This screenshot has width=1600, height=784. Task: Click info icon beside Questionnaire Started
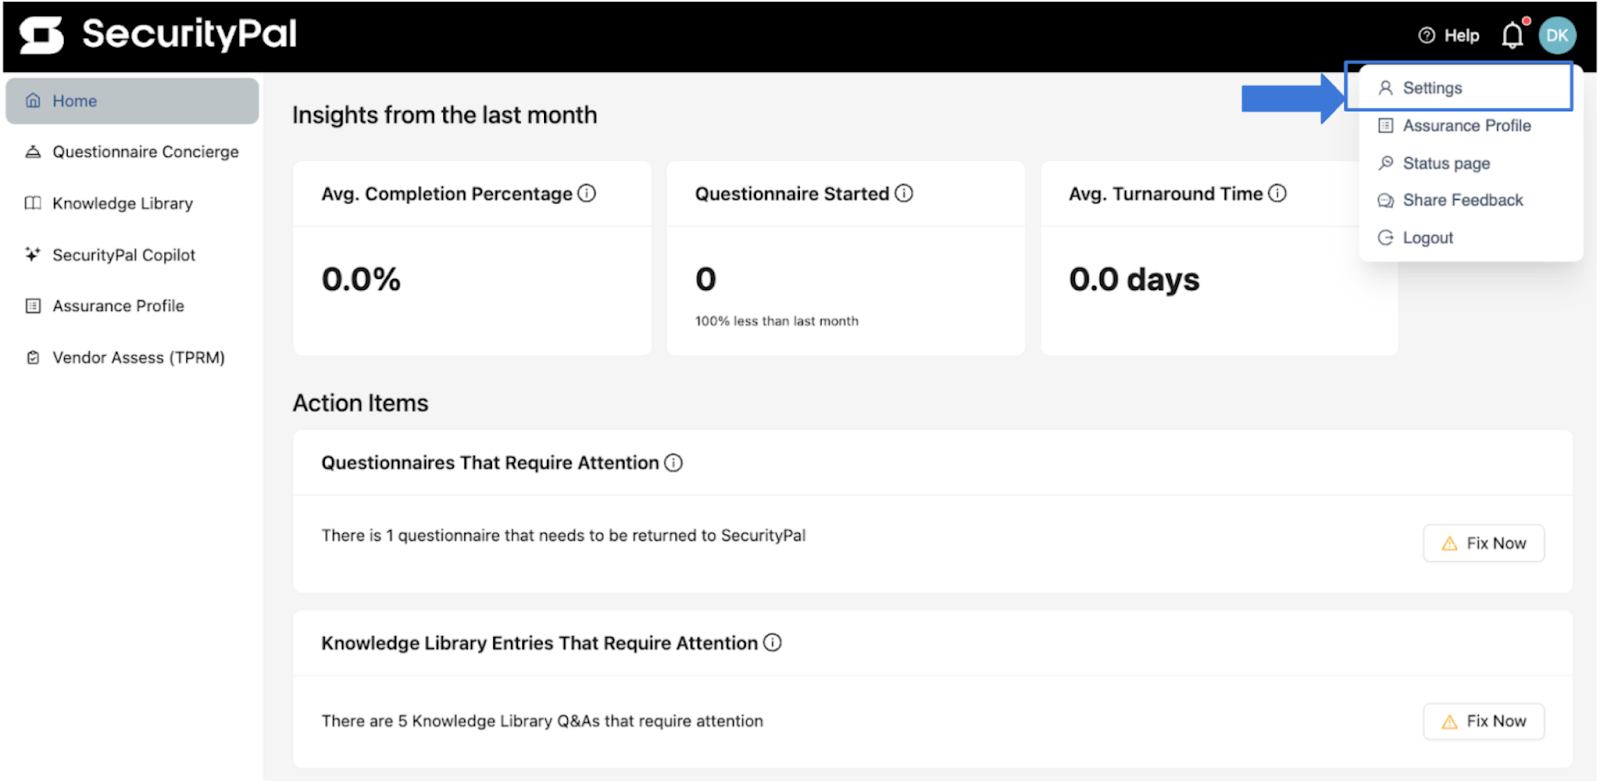(904, 193)
